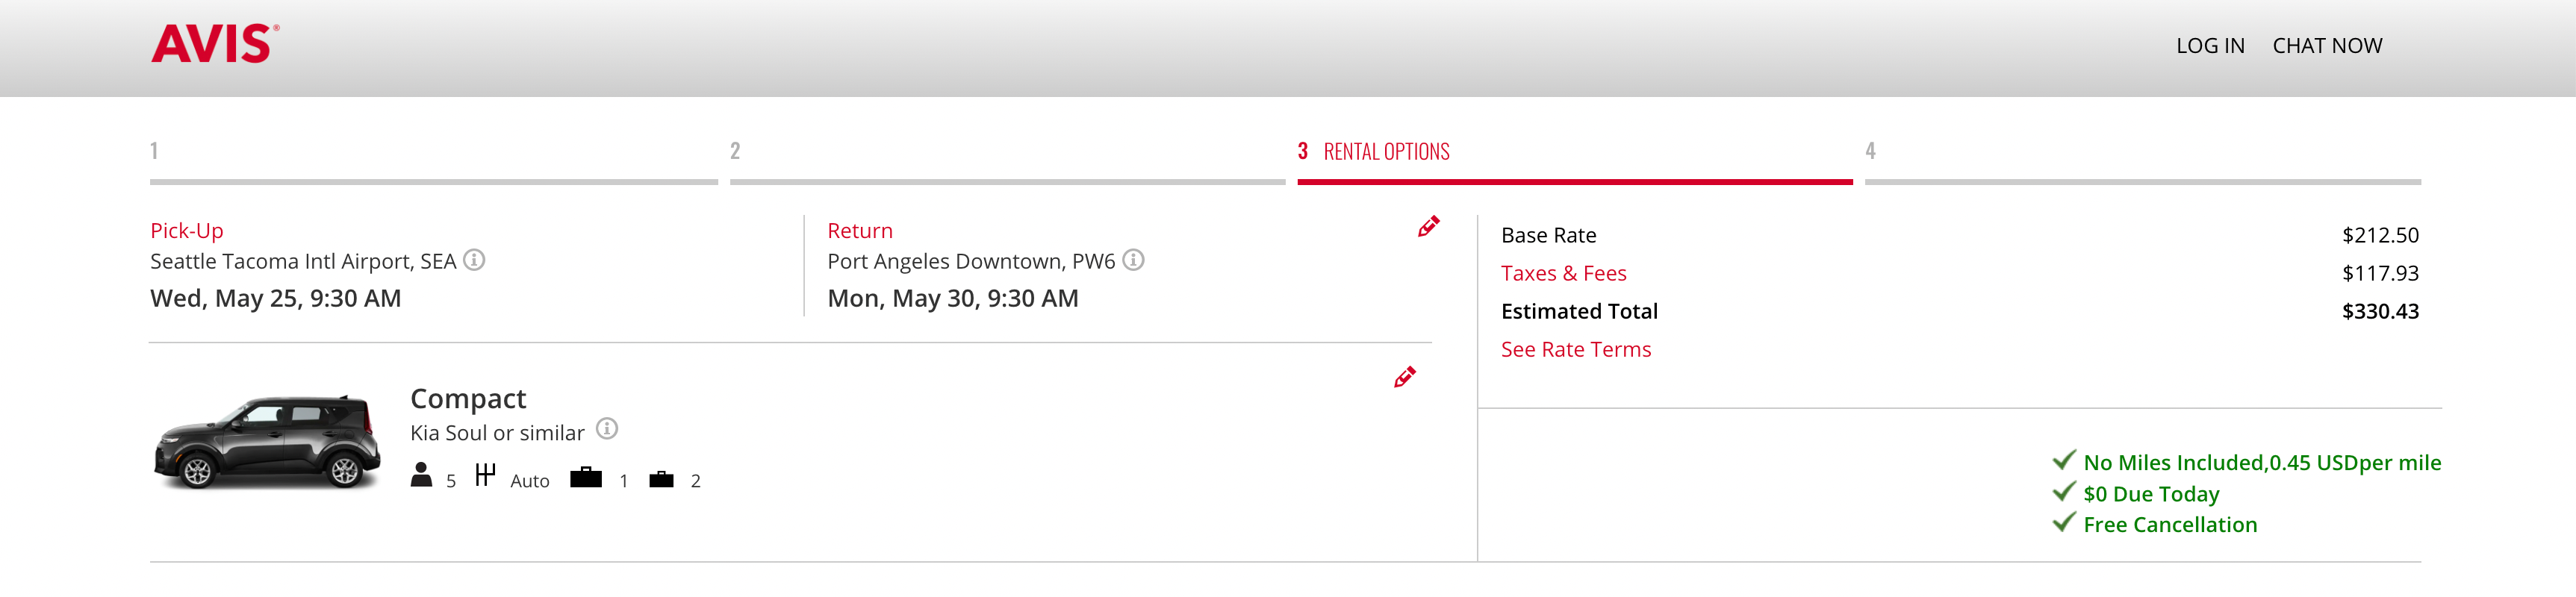Click the Port Angeles Downtown info icon
This screenshot has height=597, width=2576.
coord(1133,260)
